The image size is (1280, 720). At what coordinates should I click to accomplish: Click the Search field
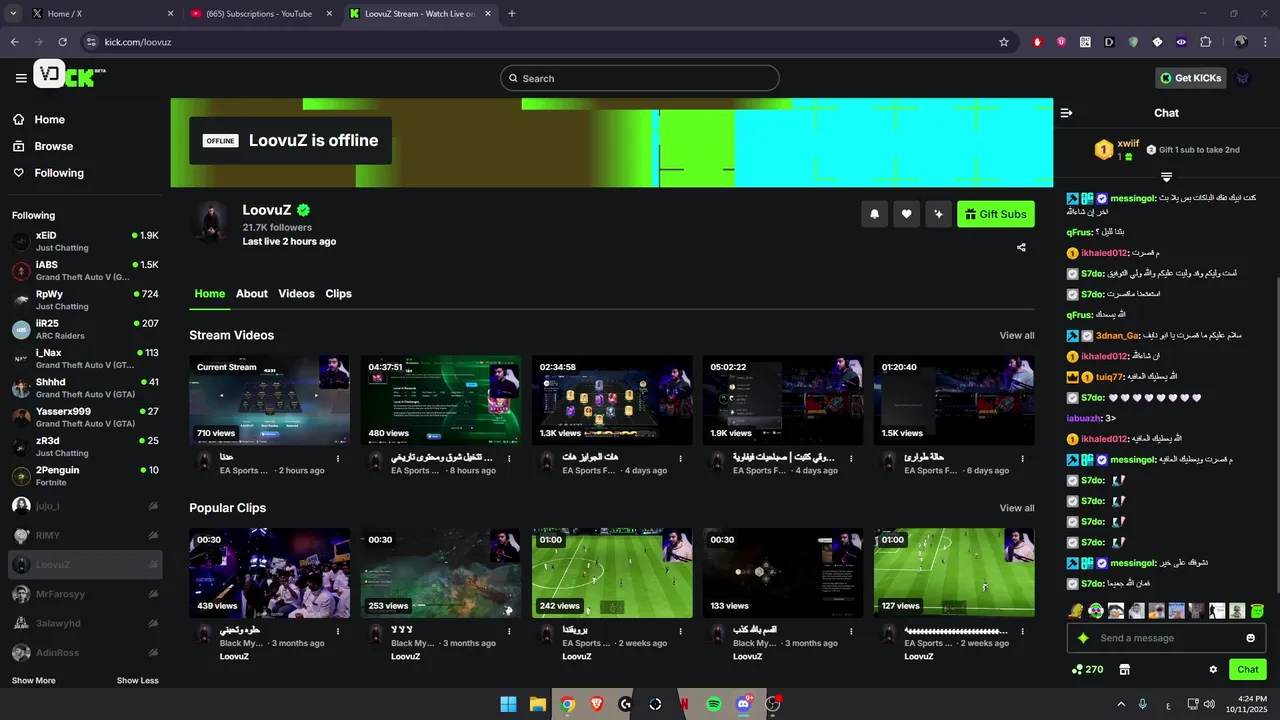640,78
